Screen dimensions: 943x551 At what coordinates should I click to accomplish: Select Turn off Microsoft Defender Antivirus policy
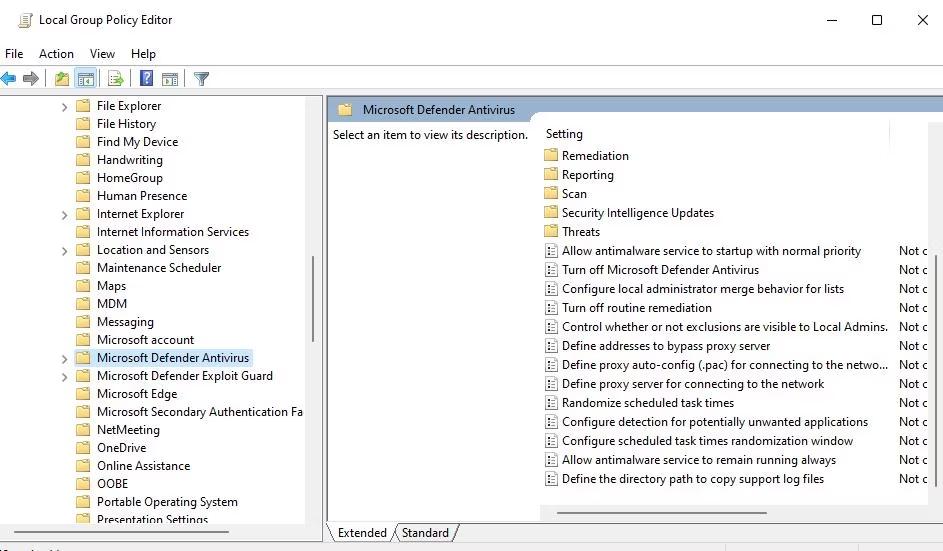click(660, 270)
